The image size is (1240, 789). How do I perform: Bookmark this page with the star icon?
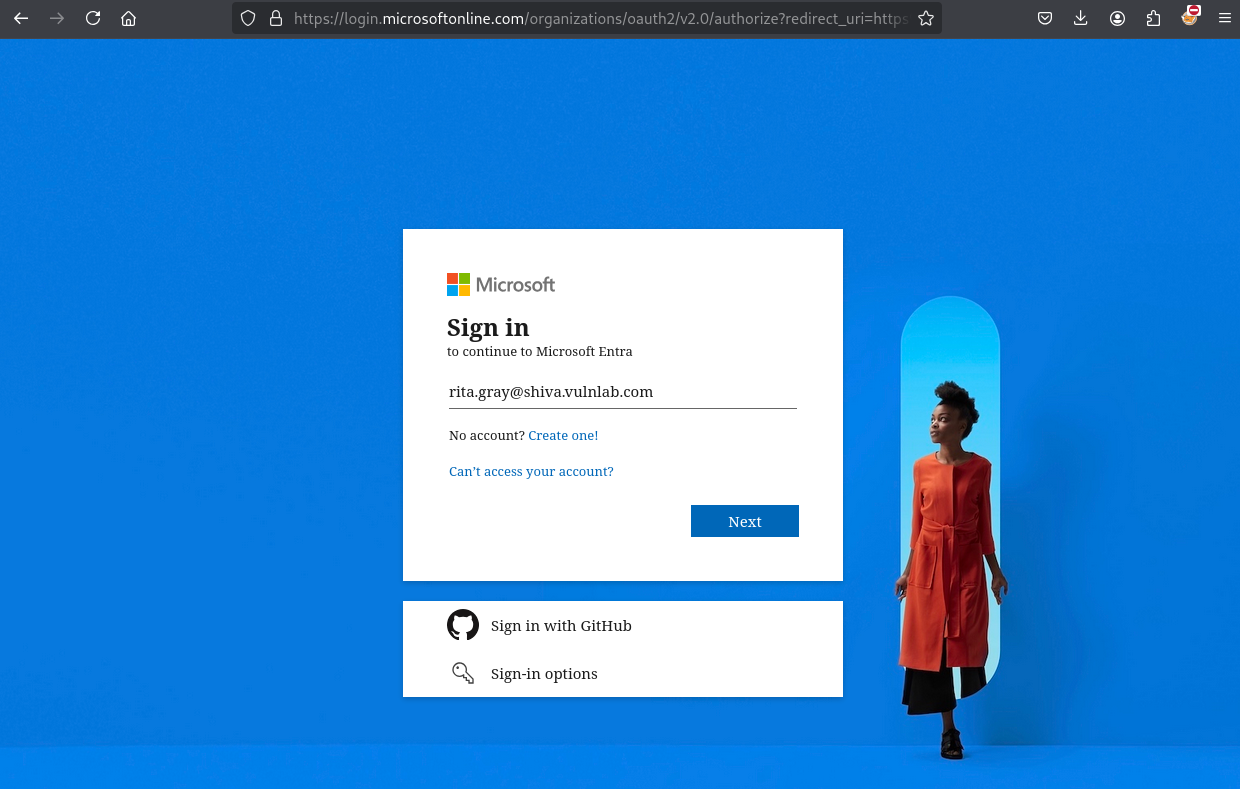pos(926,18)
